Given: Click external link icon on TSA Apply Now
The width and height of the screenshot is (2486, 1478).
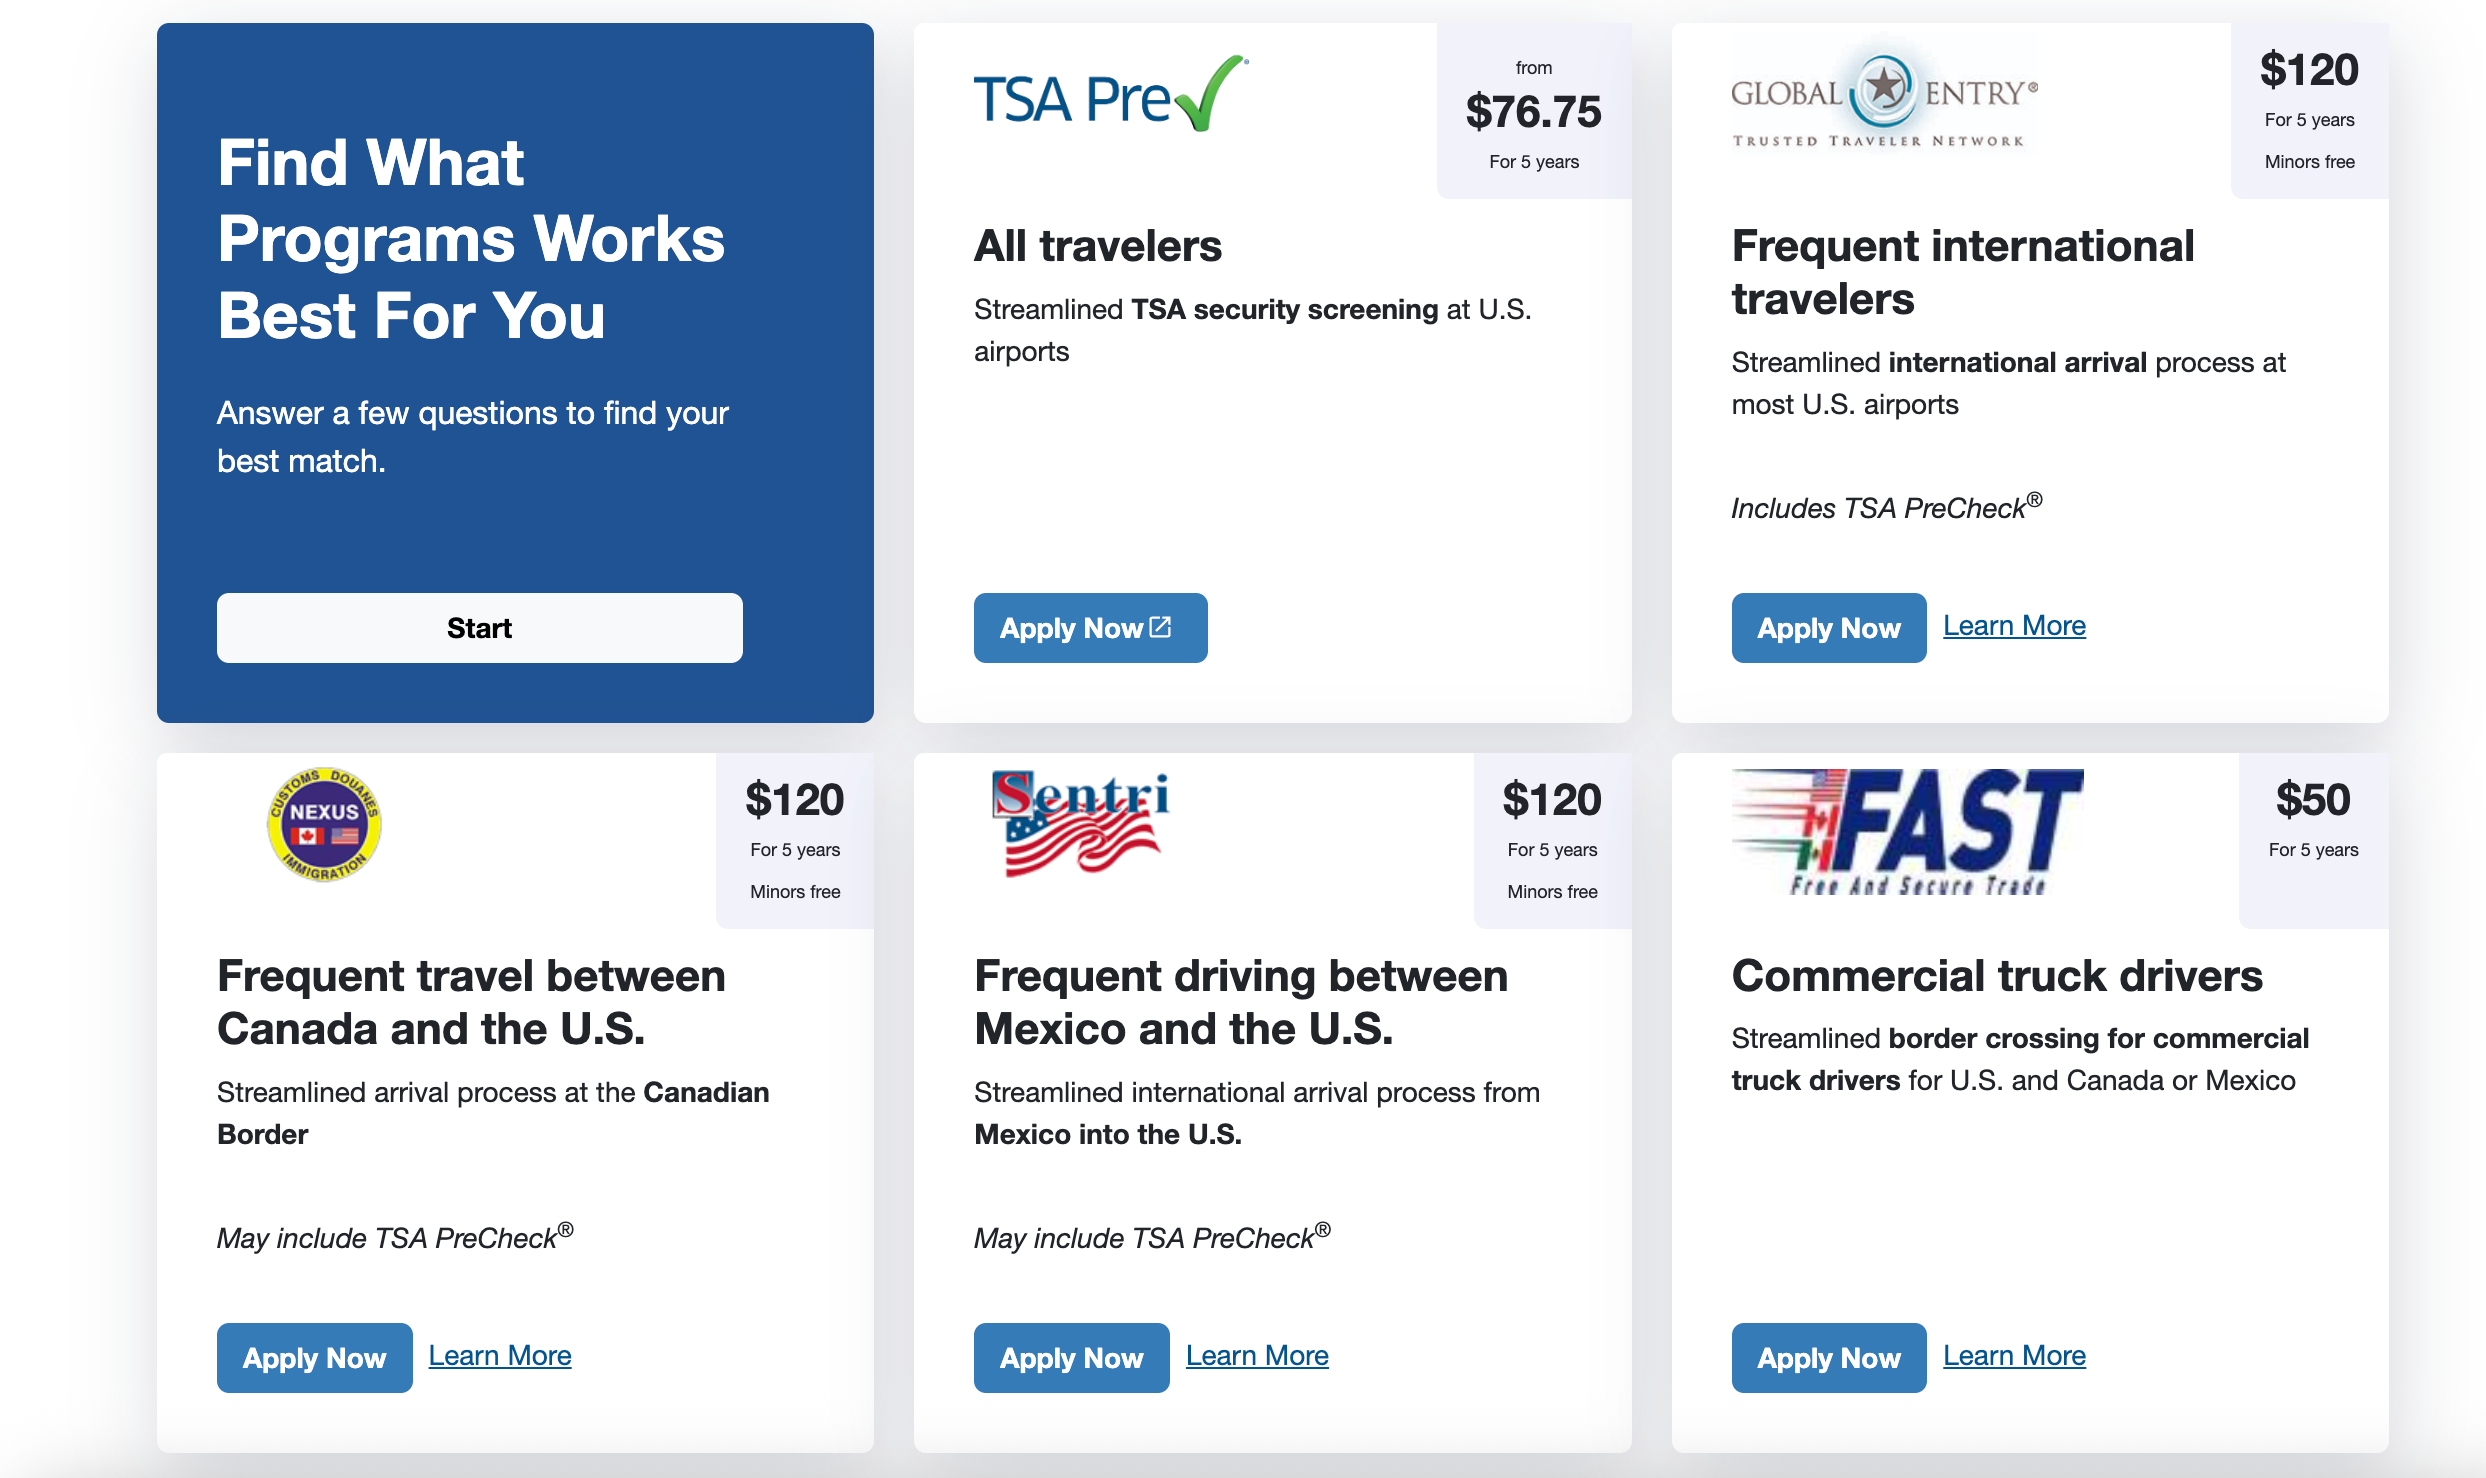Looking at the screenshot, I should coord(1161,627).
